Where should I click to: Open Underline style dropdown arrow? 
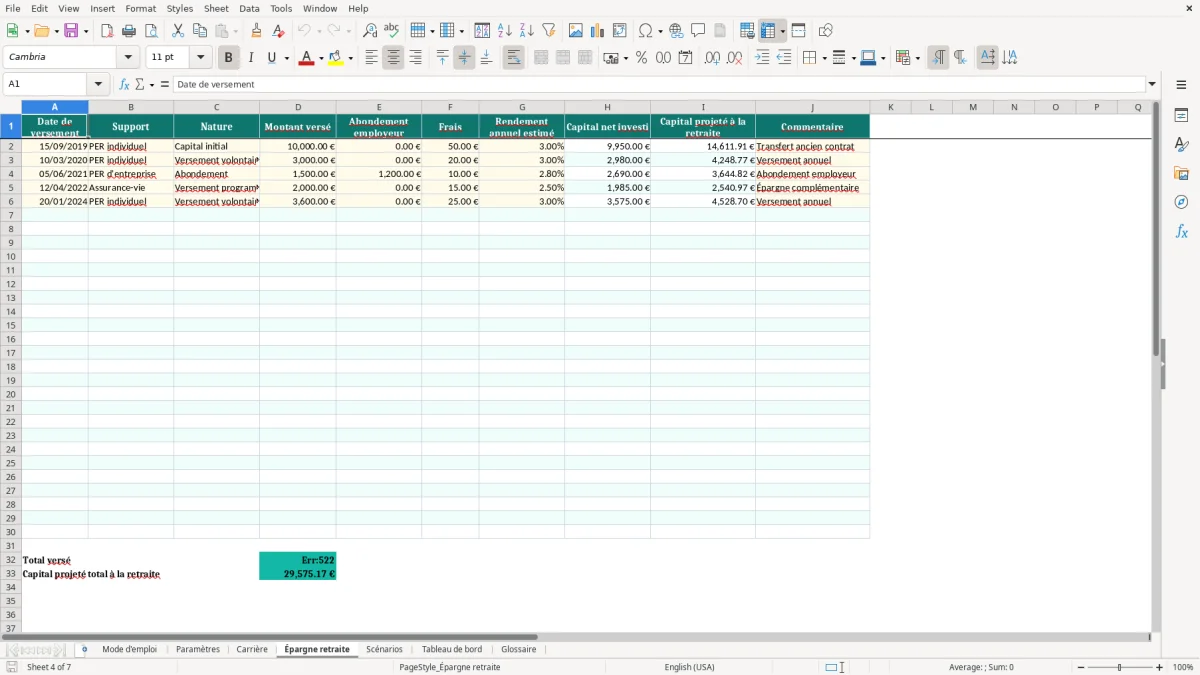[x=286, y=58]
